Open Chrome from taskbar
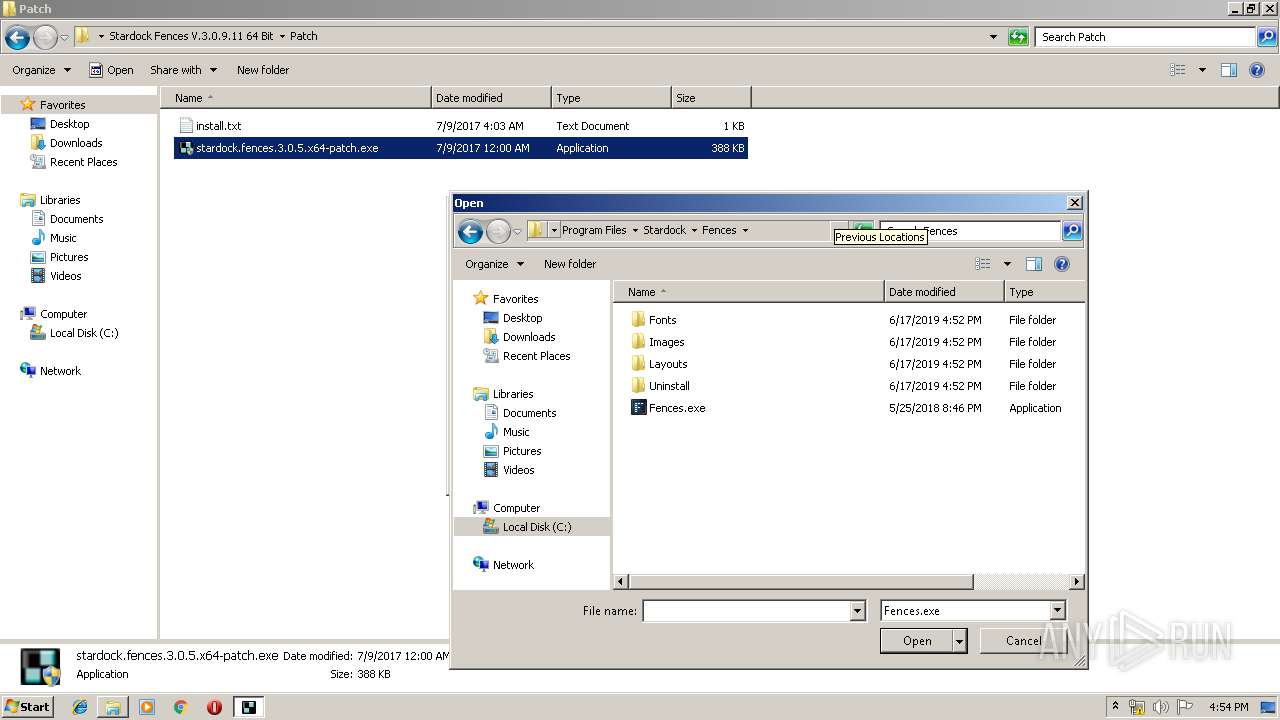Screen dimensions: 1280x720 click(x=180, y=707)
